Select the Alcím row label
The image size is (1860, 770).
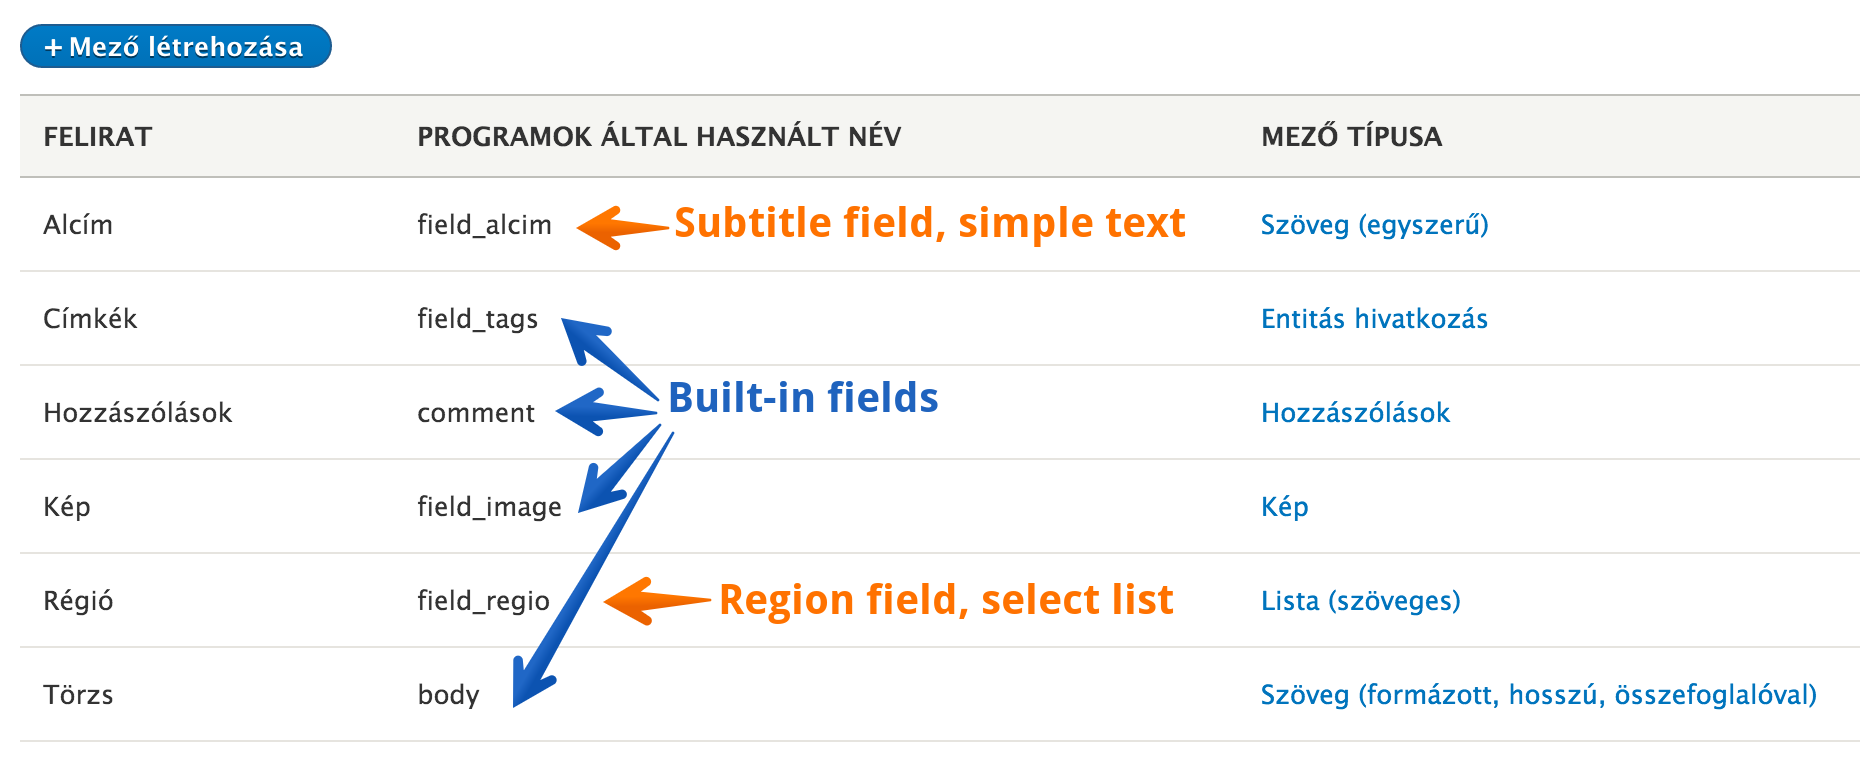click(78, 225)
